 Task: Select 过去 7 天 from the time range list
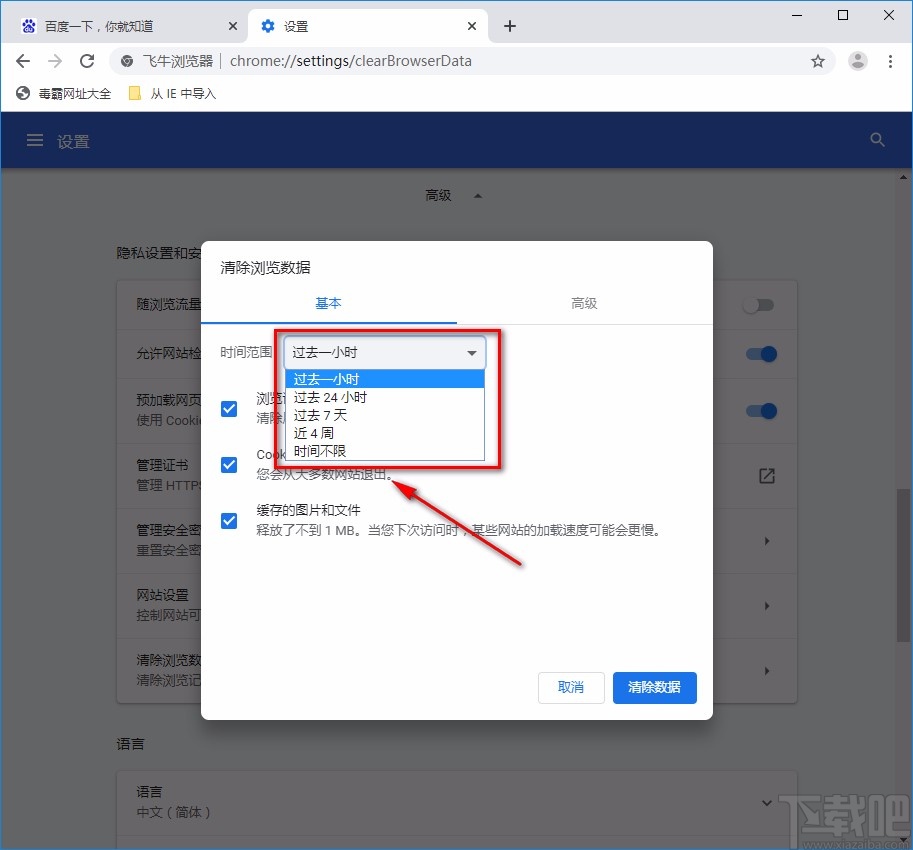coord(320,415)
